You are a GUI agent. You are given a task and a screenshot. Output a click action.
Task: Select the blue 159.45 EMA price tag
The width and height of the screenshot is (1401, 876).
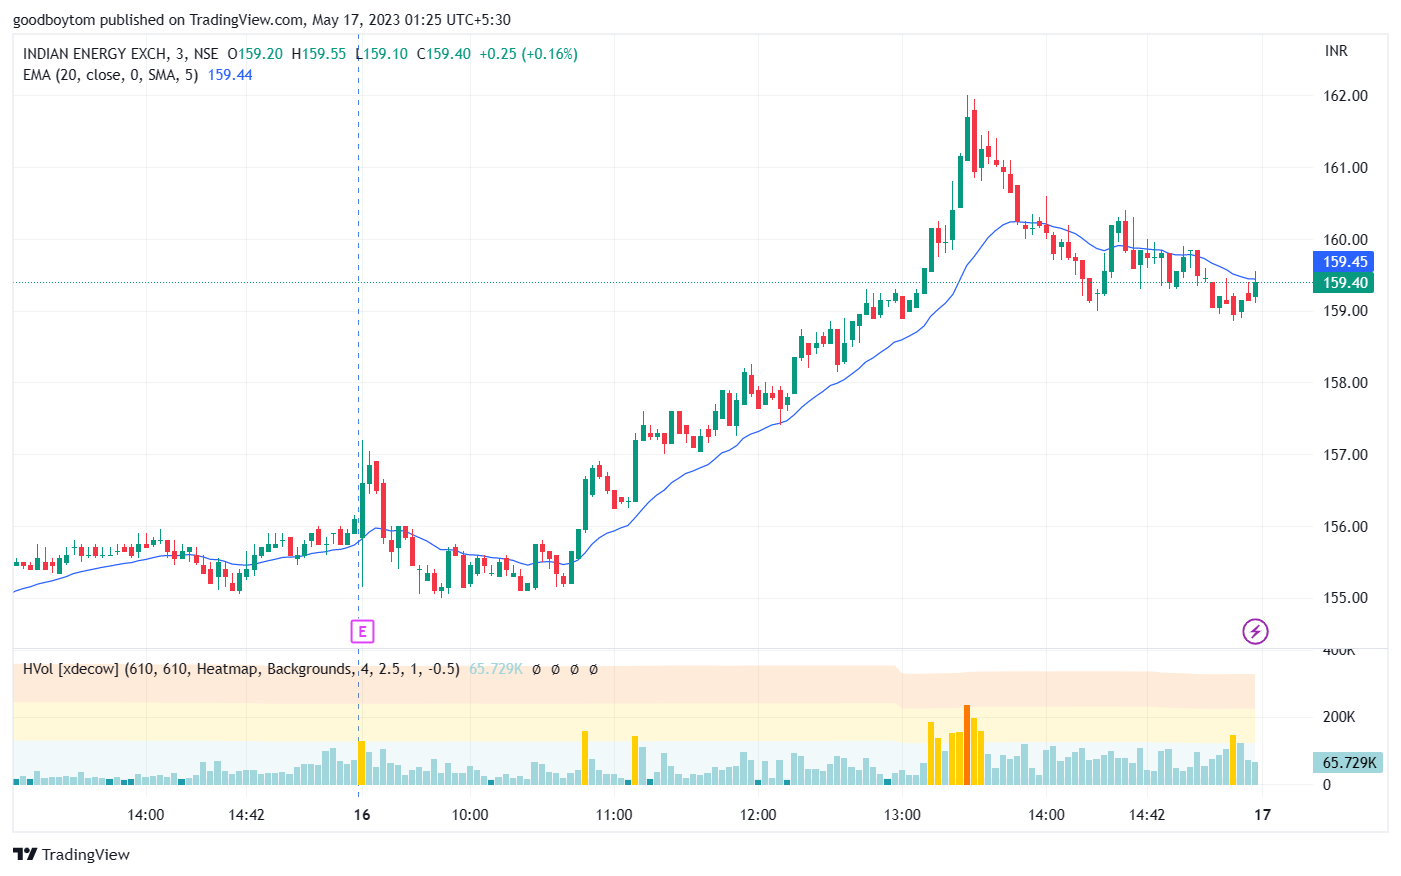point(1343,262)
